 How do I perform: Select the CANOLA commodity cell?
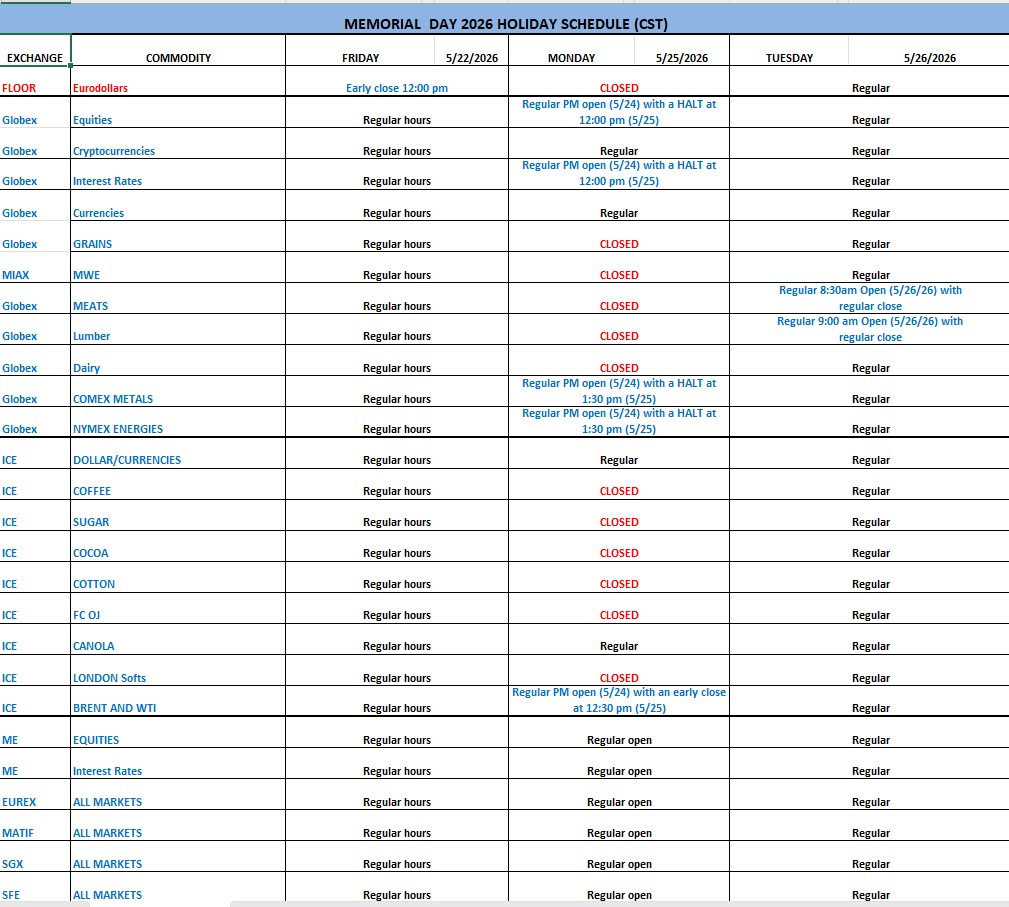(178, 639)
